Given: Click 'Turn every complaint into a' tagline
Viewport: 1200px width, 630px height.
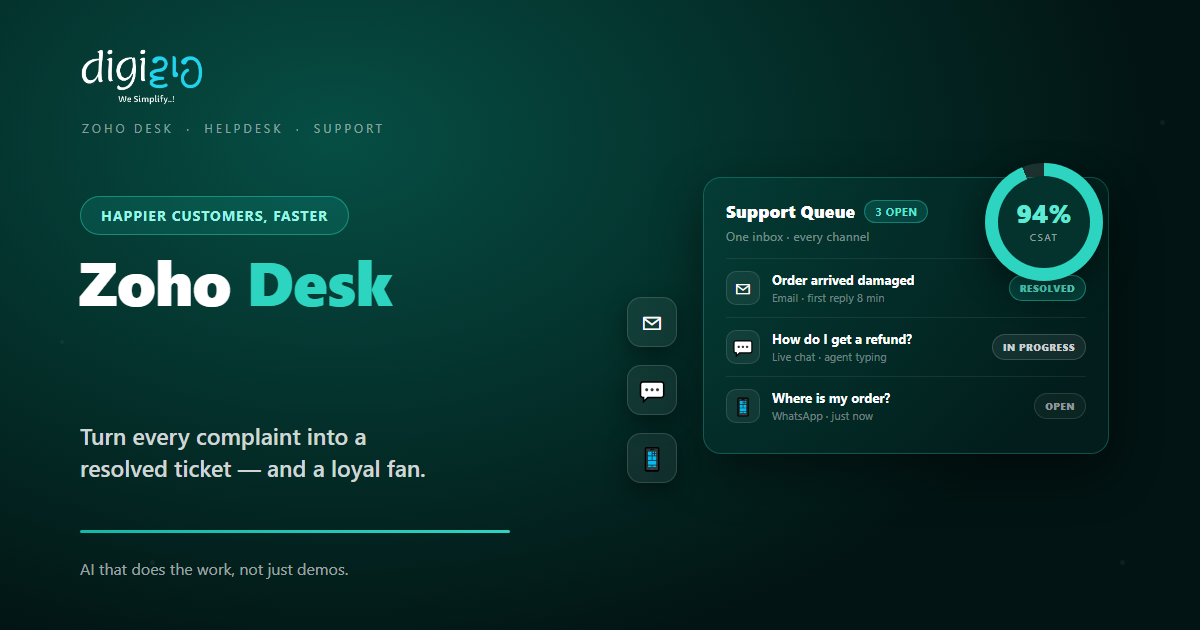Looking at the screenshot, I should pyautogui.click(x=223, y=437).
